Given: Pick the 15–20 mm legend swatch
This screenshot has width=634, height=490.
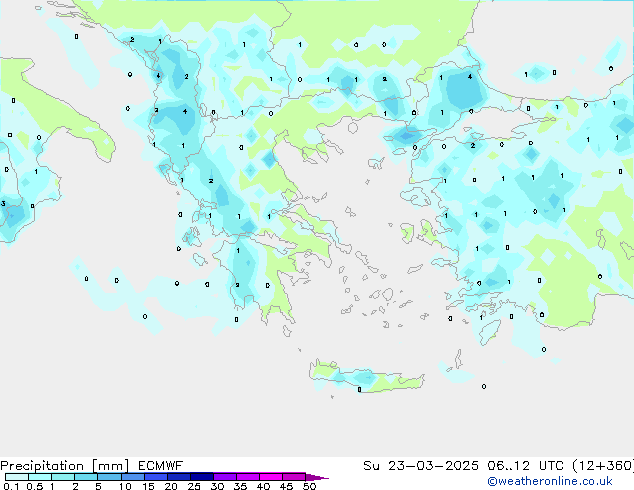Looking at the screenshot, I should point(155,477).
